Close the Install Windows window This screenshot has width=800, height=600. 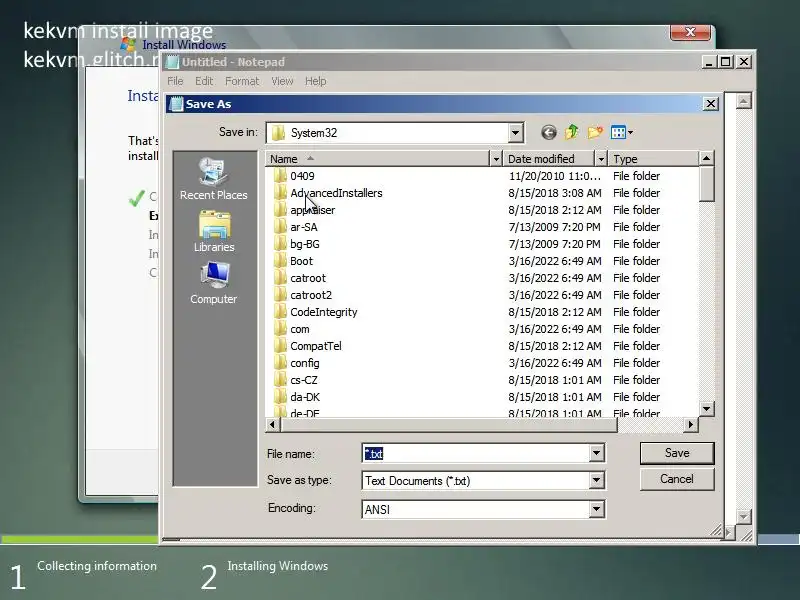pos(690,32)
